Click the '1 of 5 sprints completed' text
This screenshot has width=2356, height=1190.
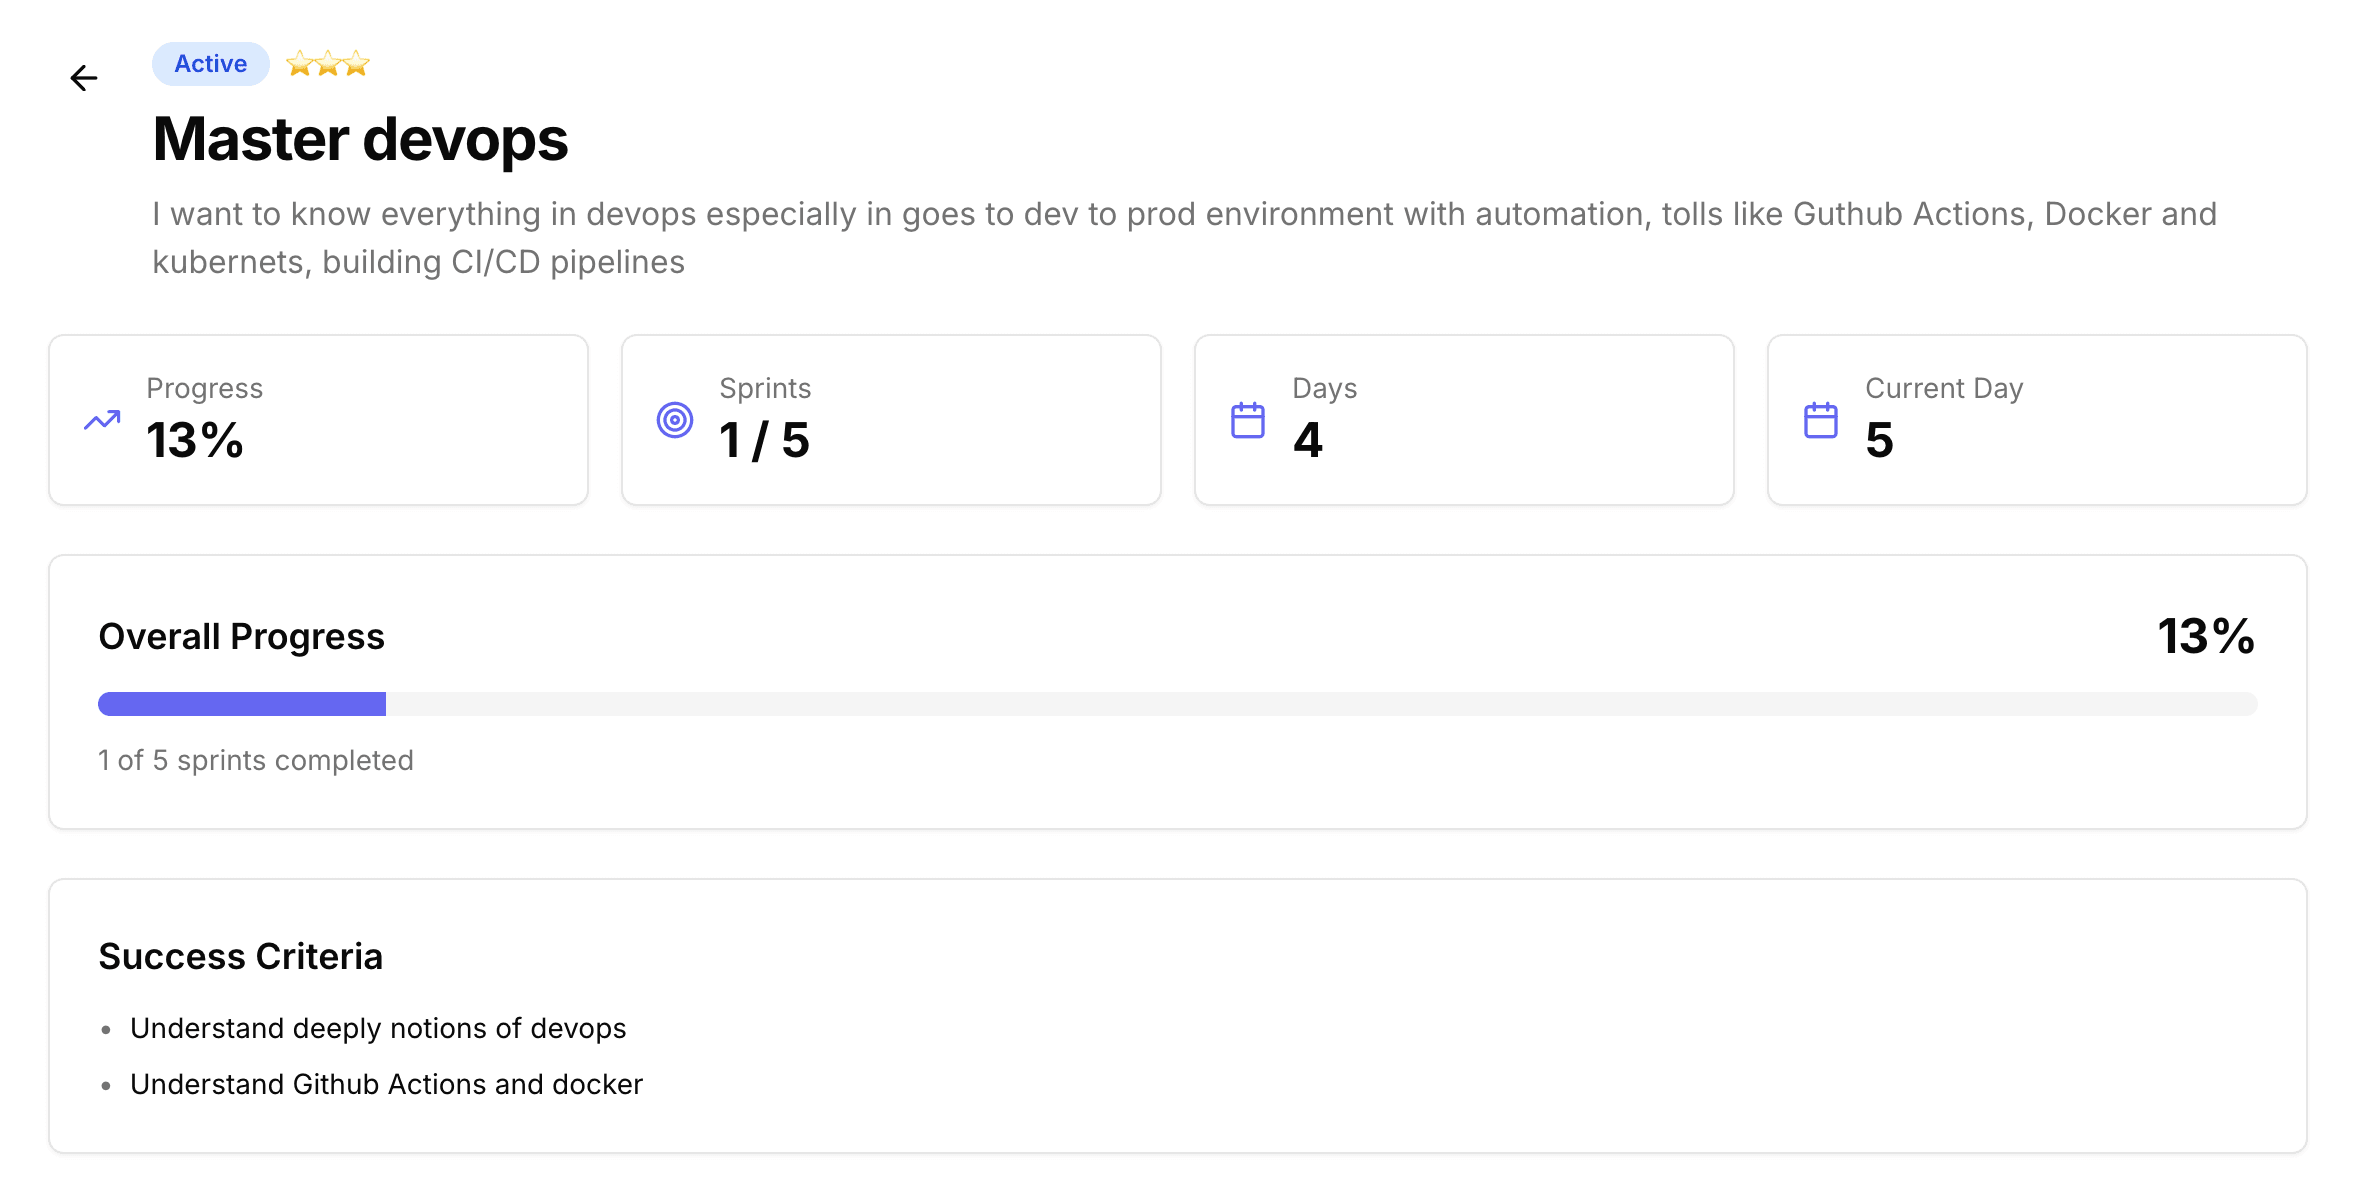[x=256, y=761]
